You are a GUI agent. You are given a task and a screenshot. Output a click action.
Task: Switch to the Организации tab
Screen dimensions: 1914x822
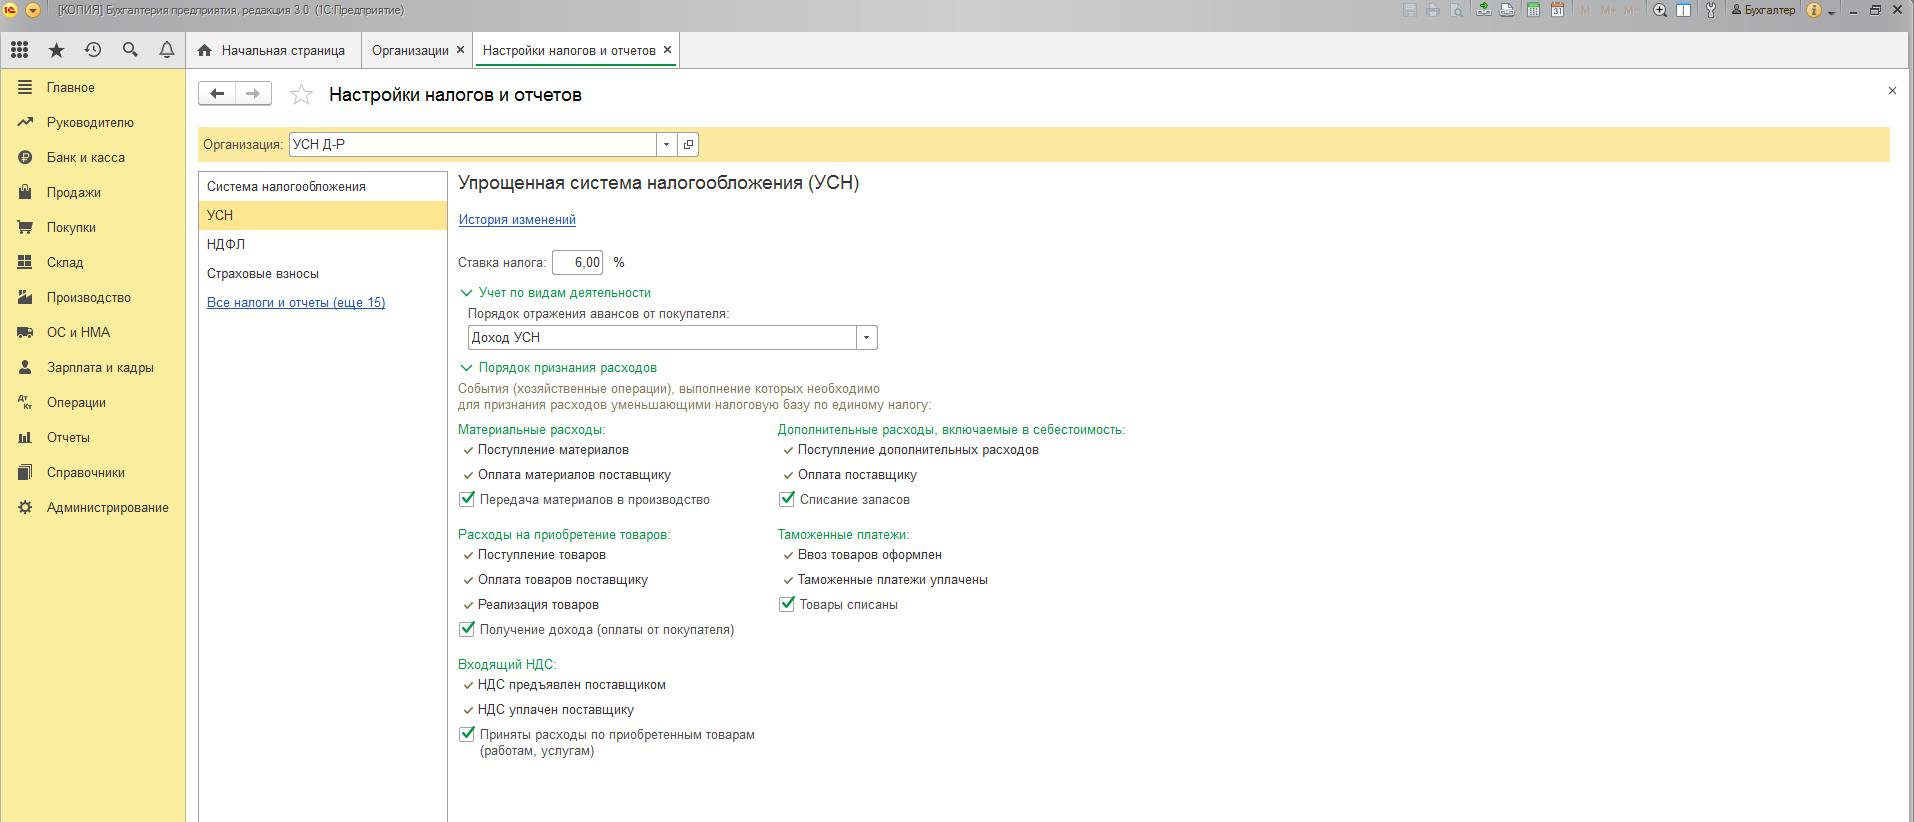point(410,50)
